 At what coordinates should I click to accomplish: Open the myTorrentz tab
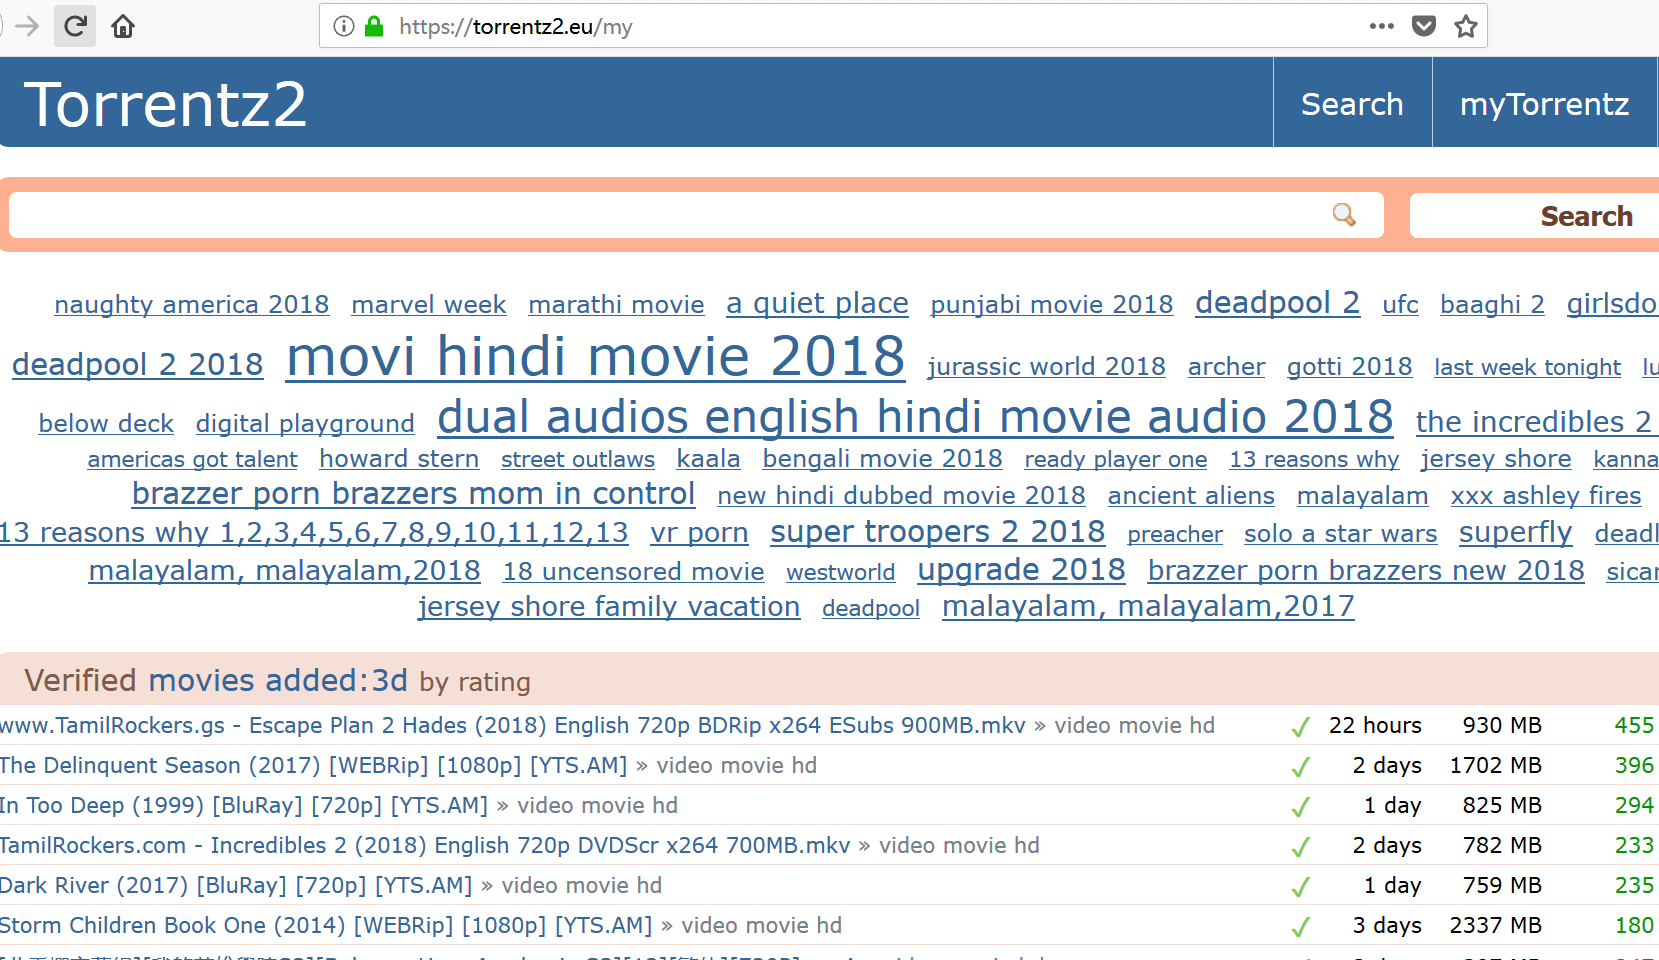[1544, 103]
